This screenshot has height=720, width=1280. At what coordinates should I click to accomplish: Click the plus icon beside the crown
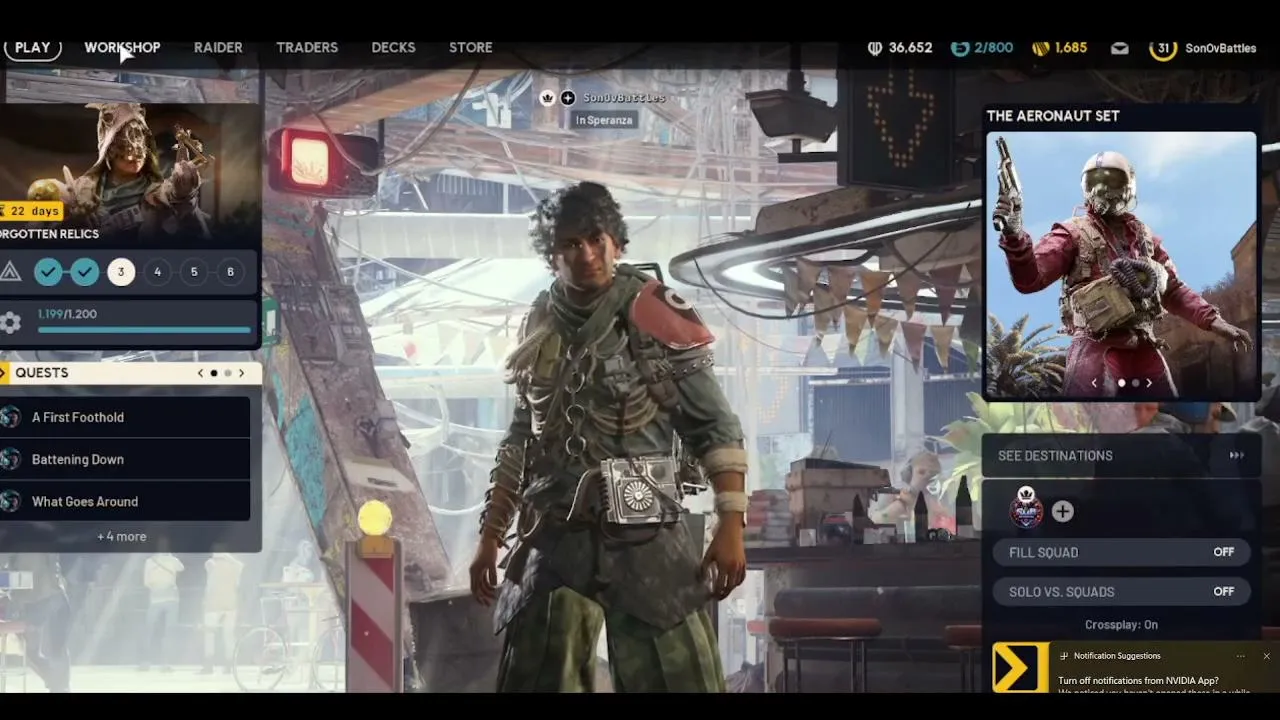568,98
